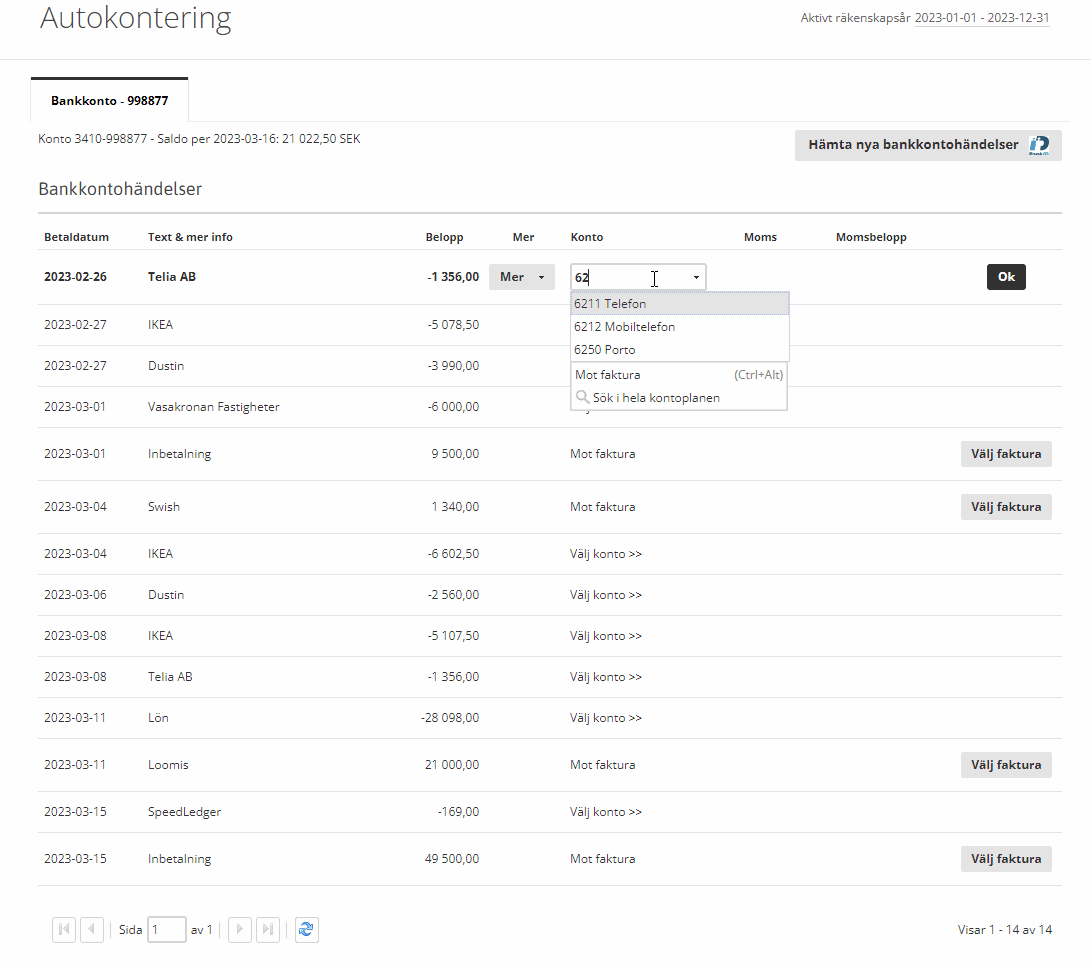Select the IKEA -5 078,50 amount

453,325
